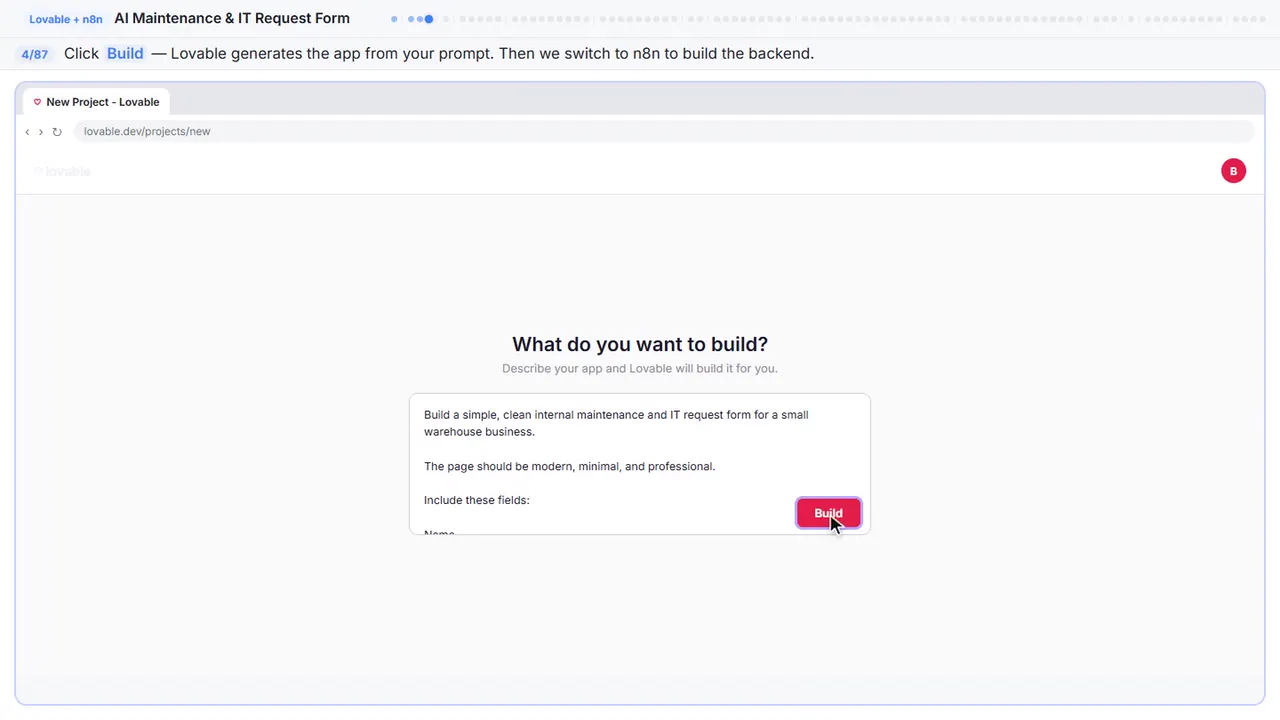This screenshot has width=1280, height=720.
Task: Click the highlighted Build word in instructions
Action: (x=125, y=54)
